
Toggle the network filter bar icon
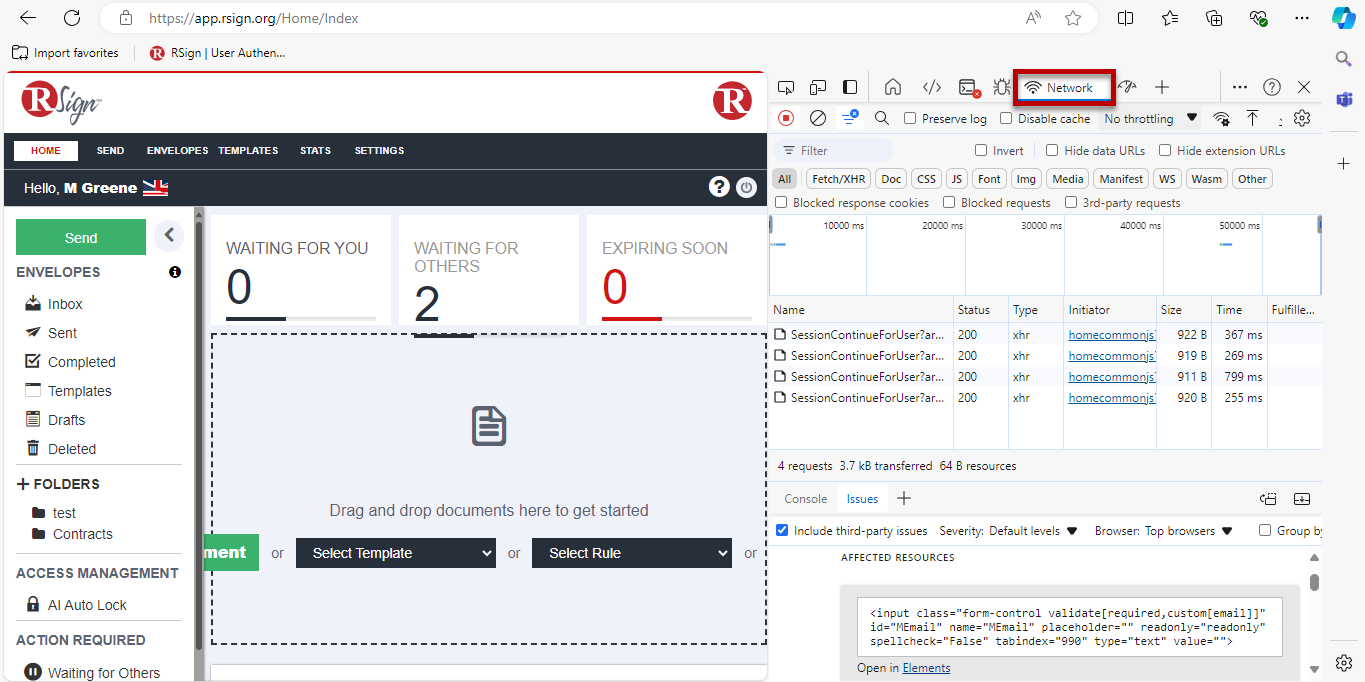(849, 118)
